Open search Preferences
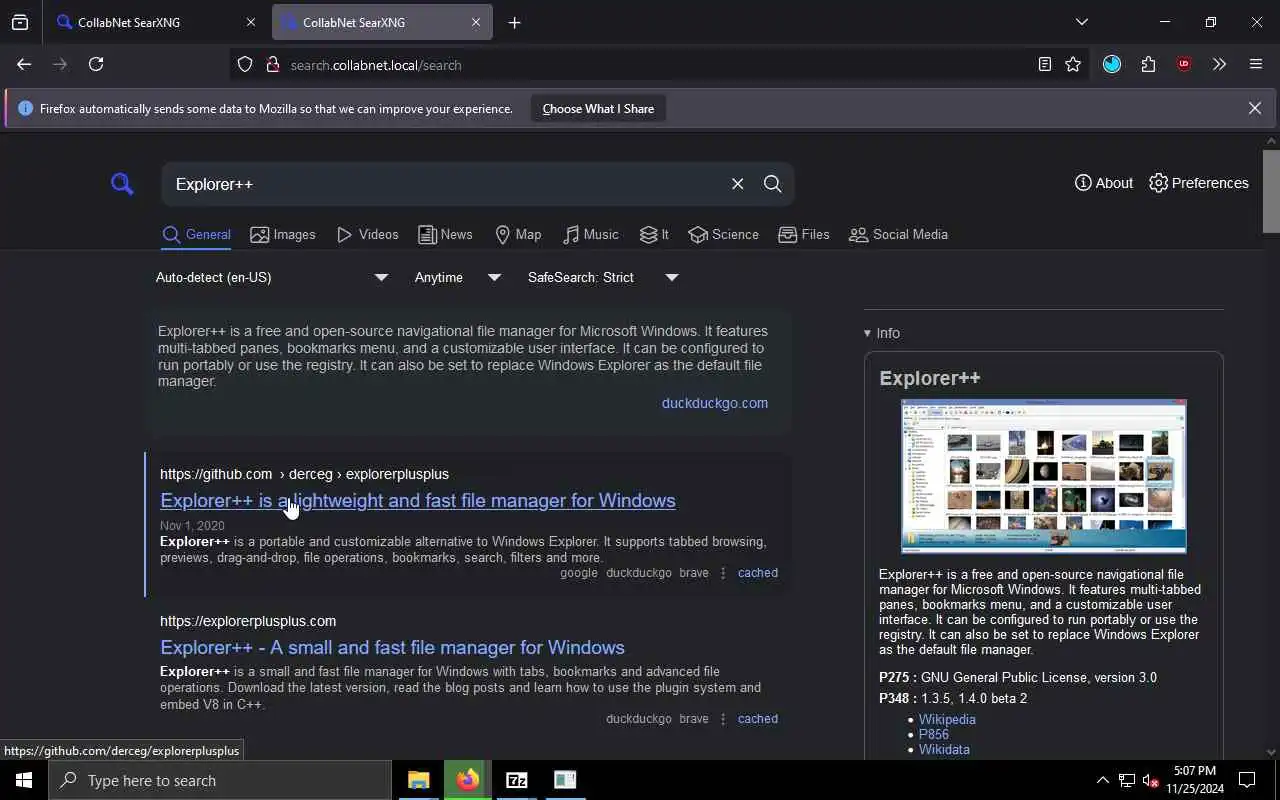The height and width of the screenshot is (800, 1280). pyautogui.click(x=1198, y=183)
